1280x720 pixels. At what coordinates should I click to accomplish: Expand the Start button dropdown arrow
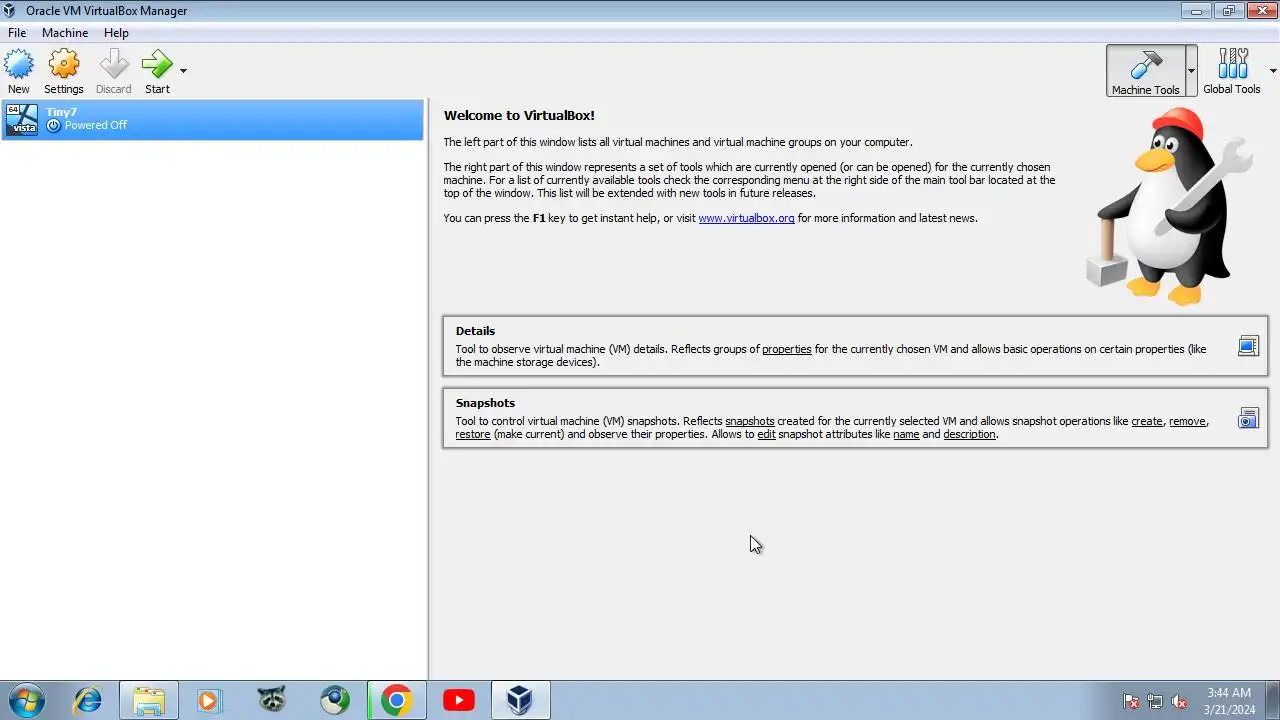click(183, 71)
